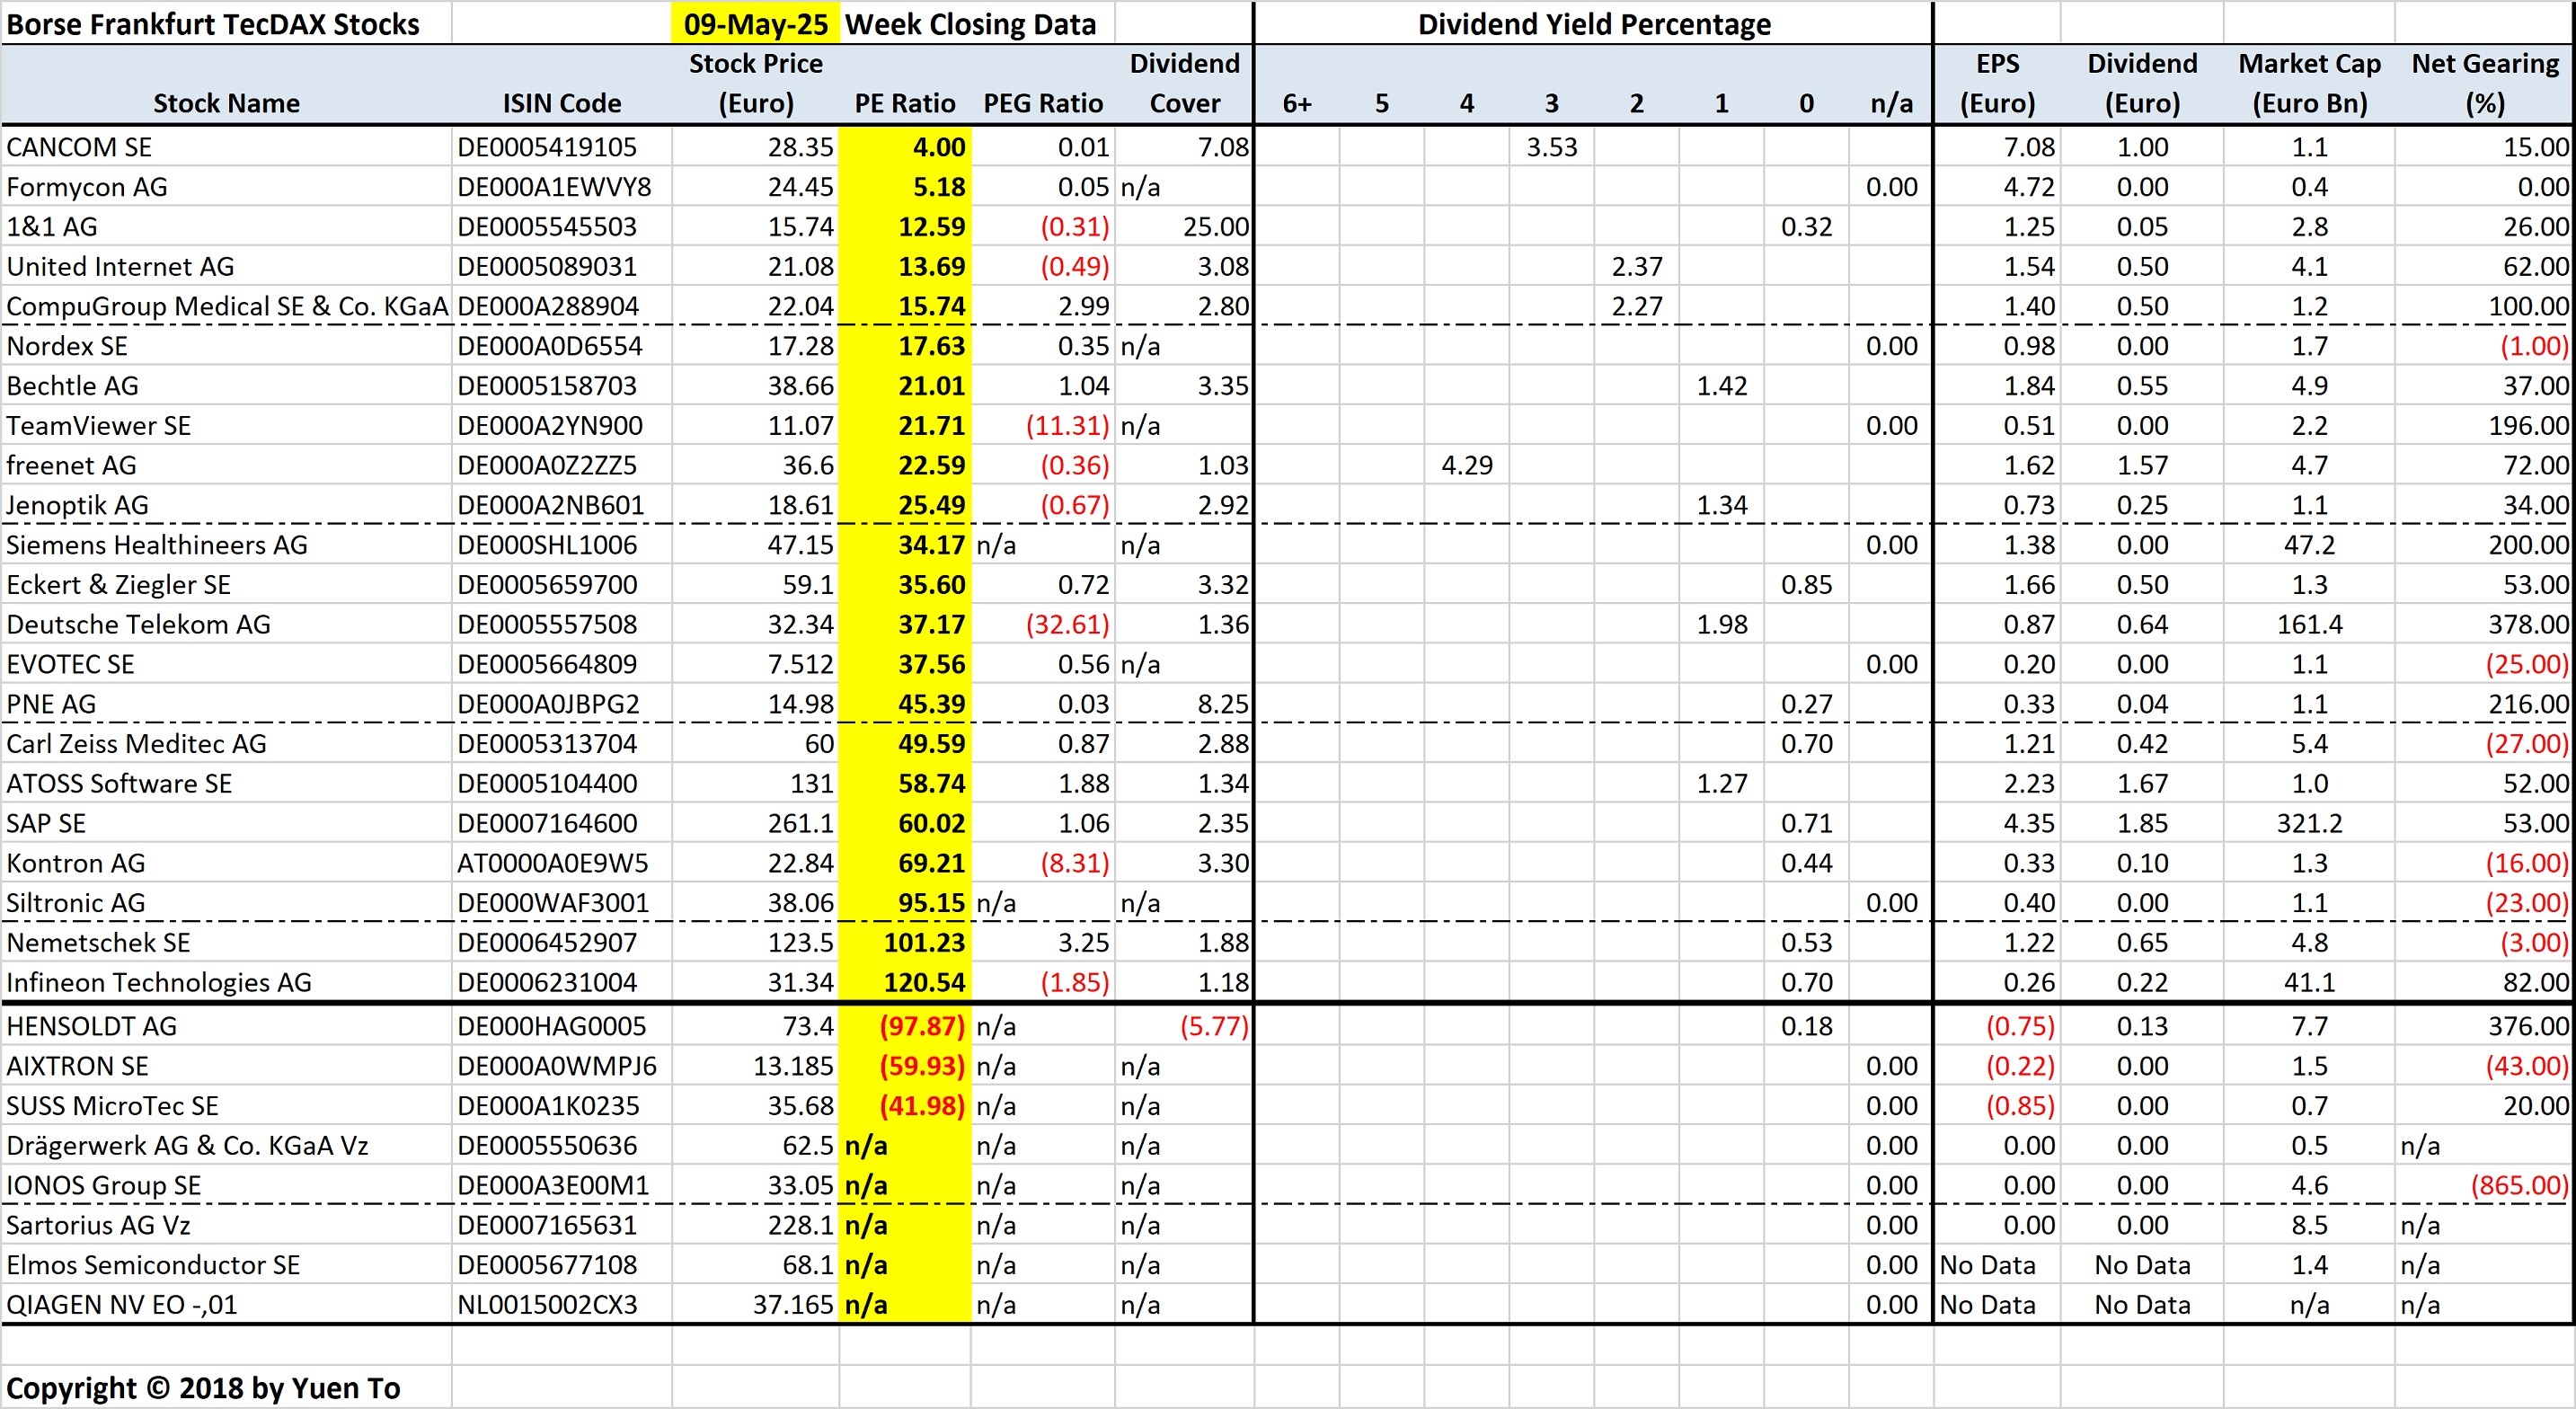Image resolution: width=2576 pixels, height=1409 pixels.
Task: Click Nemetschek SE PE ratio 101.23
Action: click(x=904, y=943)
